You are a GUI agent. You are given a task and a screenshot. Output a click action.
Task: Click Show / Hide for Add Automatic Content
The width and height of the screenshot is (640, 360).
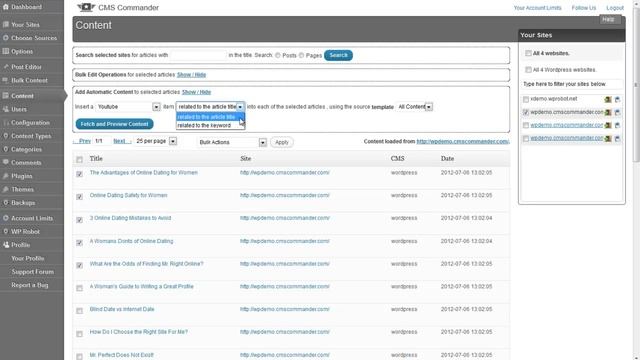point(196,92)
